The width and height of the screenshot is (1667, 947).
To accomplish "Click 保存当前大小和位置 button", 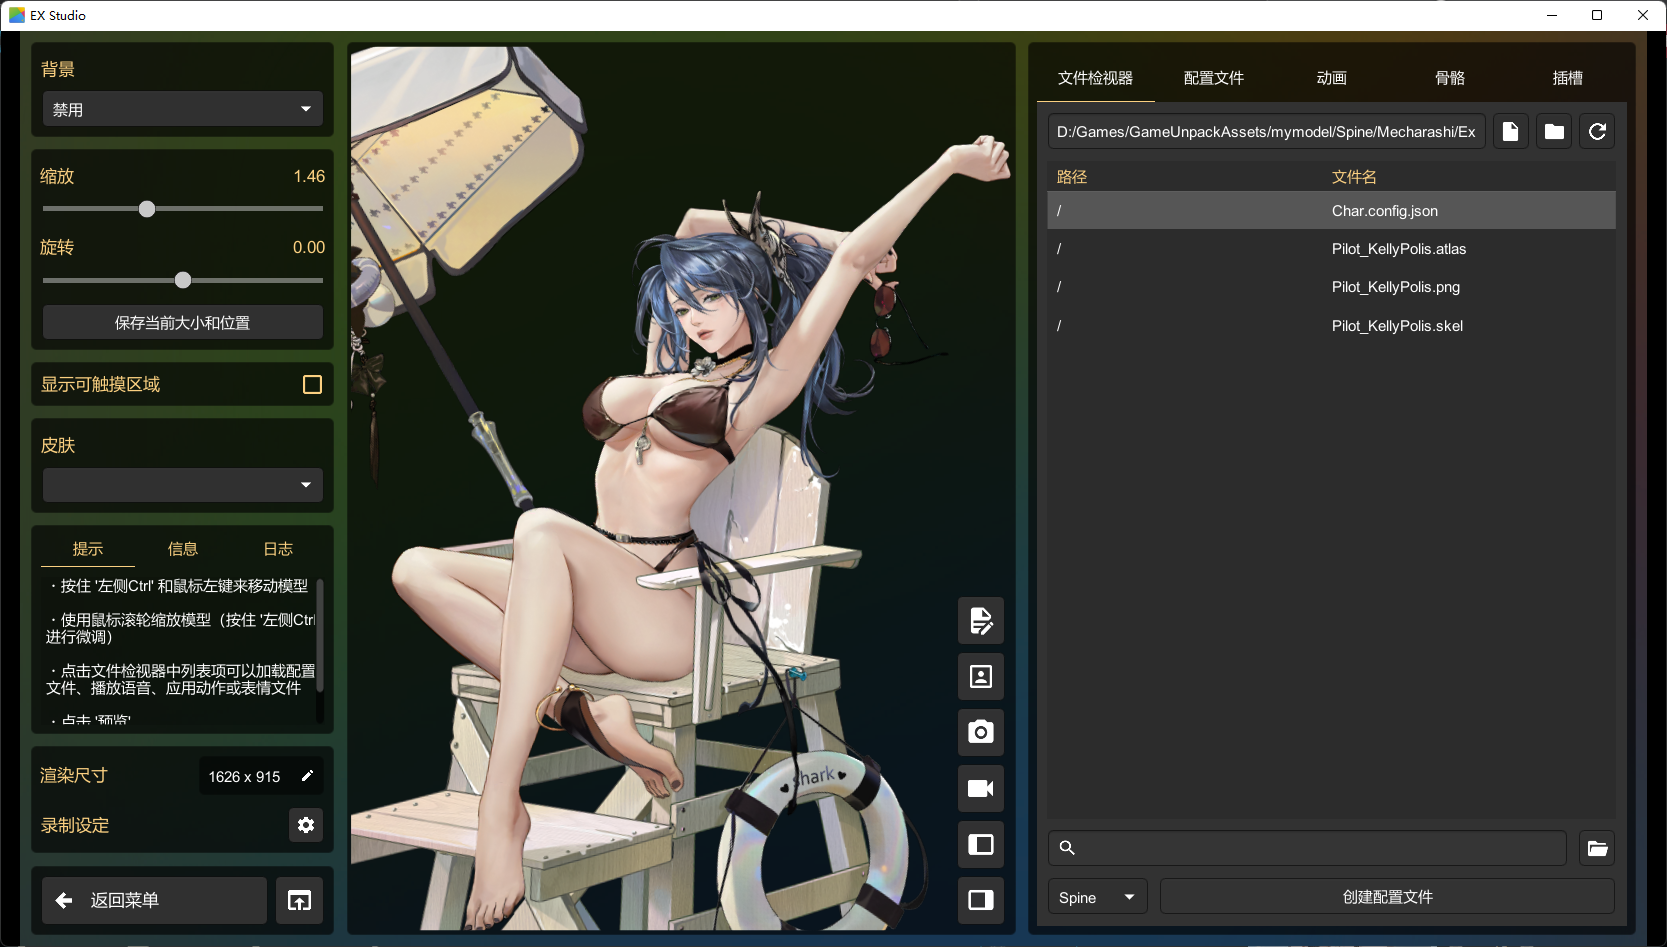I will pyautogui.click(x=183, y=323).
